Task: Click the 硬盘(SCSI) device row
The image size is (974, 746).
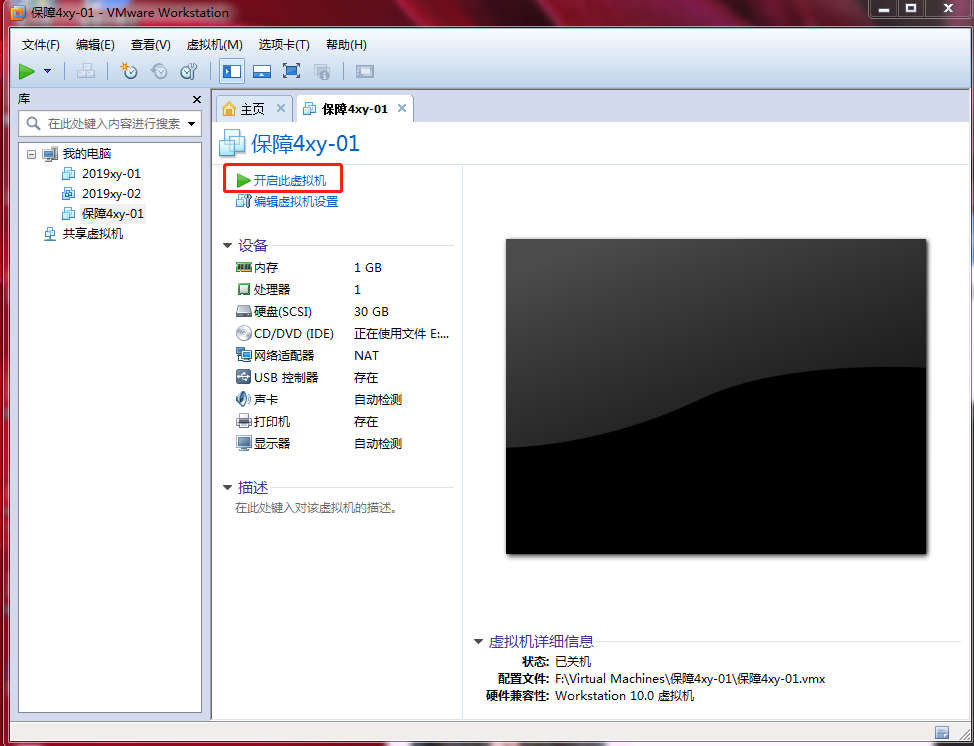Action: (x=343, y=312)
